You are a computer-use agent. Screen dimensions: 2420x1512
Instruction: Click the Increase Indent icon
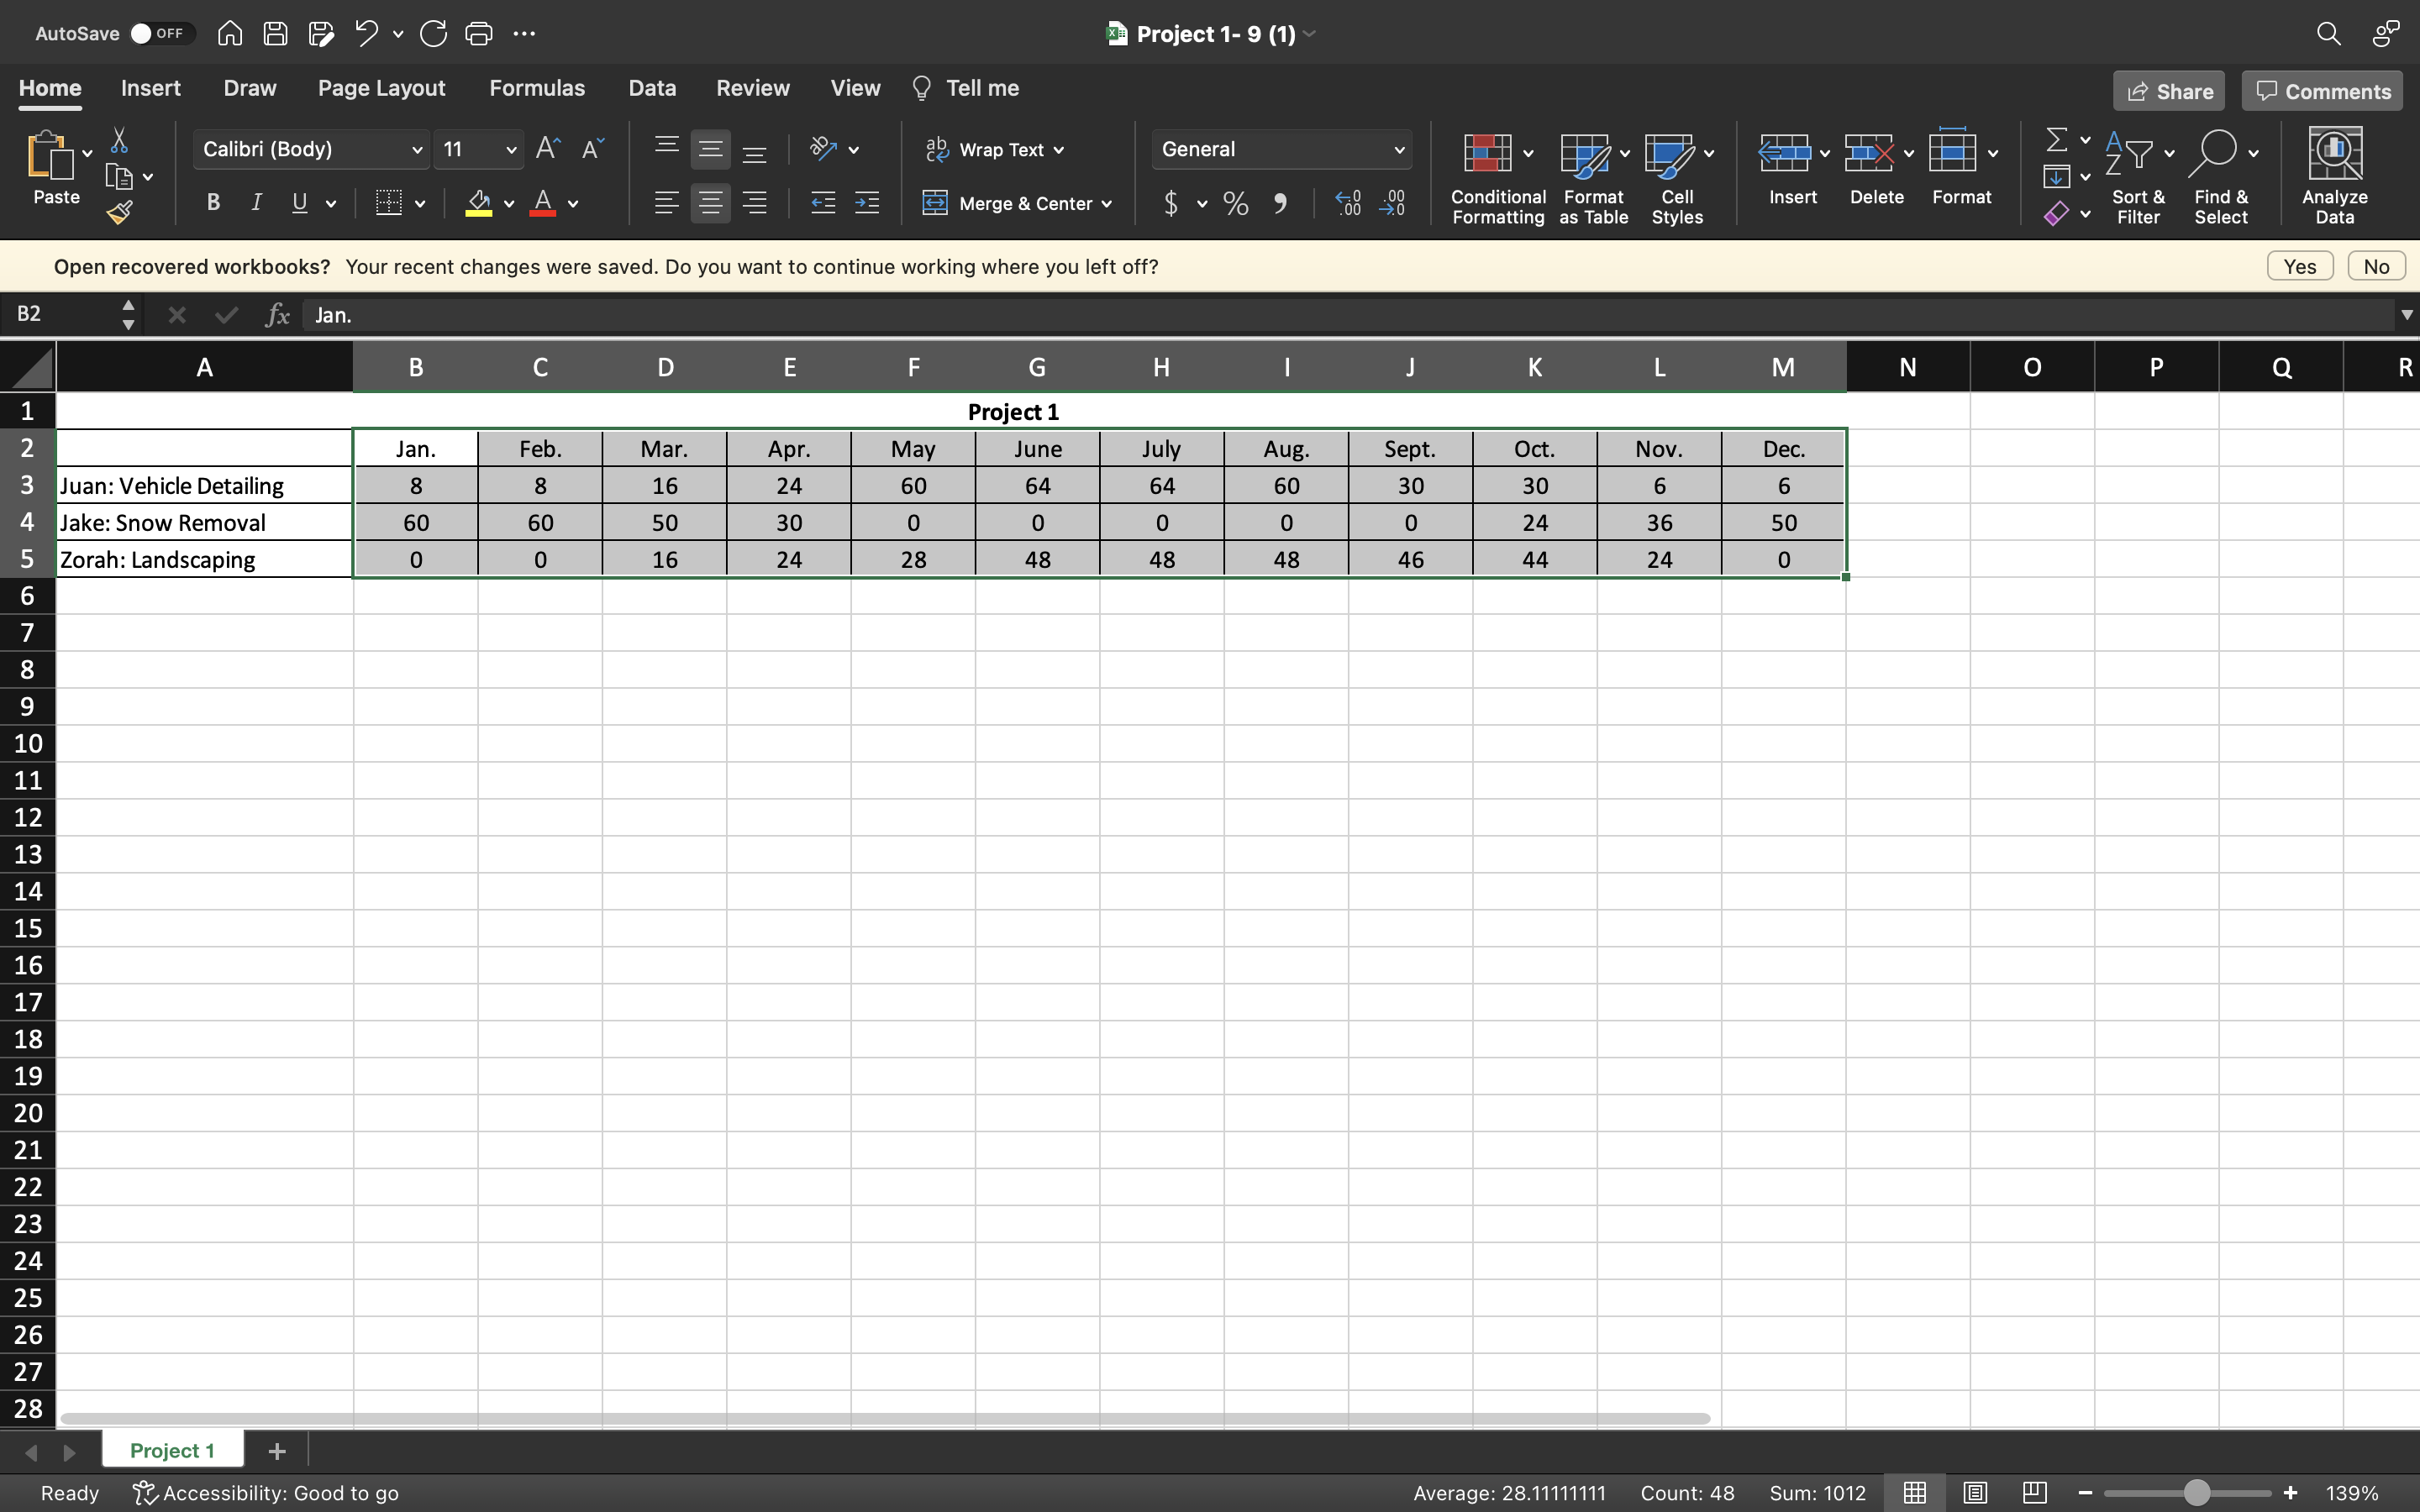[867, 204]
